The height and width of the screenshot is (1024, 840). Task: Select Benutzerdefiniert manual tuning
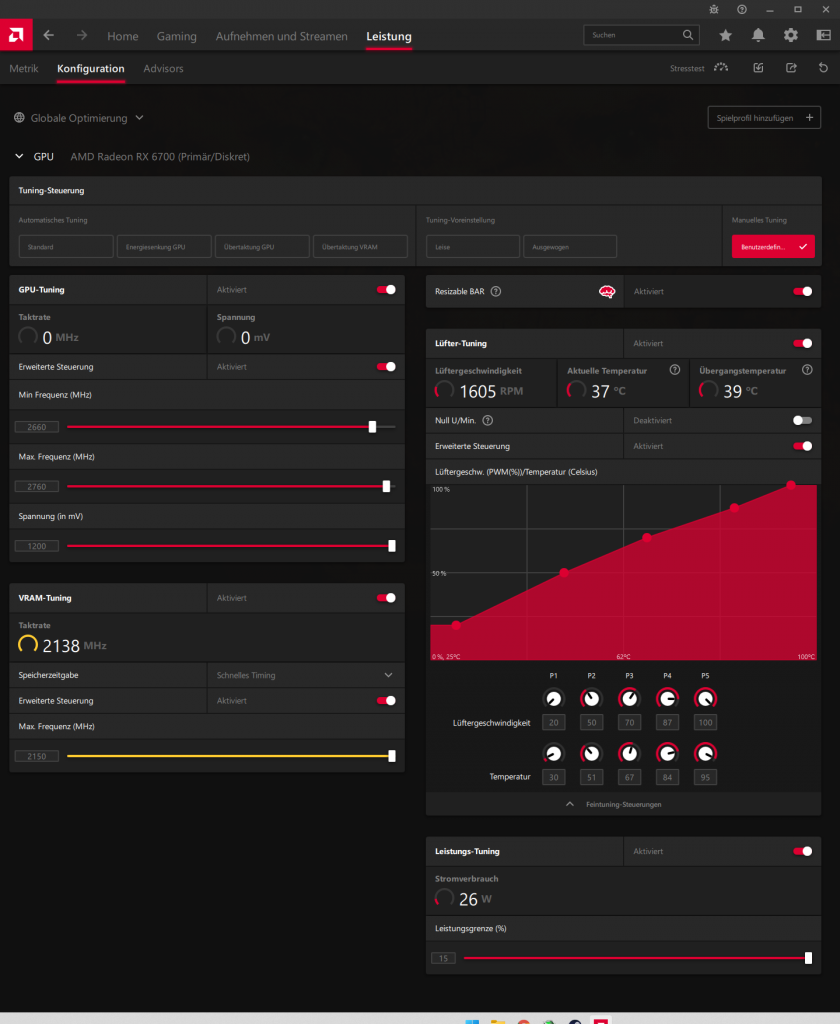coord(773,247)
